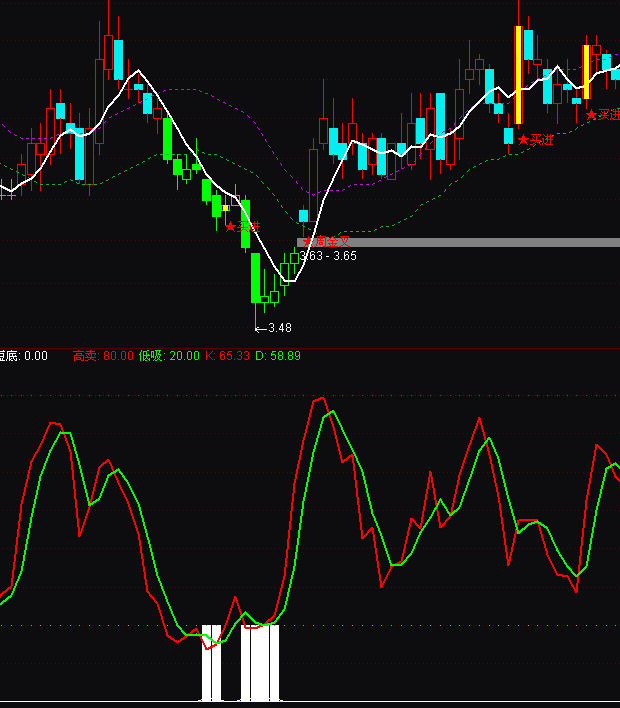The image size is (620, 708).
Task: Click the 高卖: 80.00 indicator label
Action: pyautogui.click(x=103, y=355)
